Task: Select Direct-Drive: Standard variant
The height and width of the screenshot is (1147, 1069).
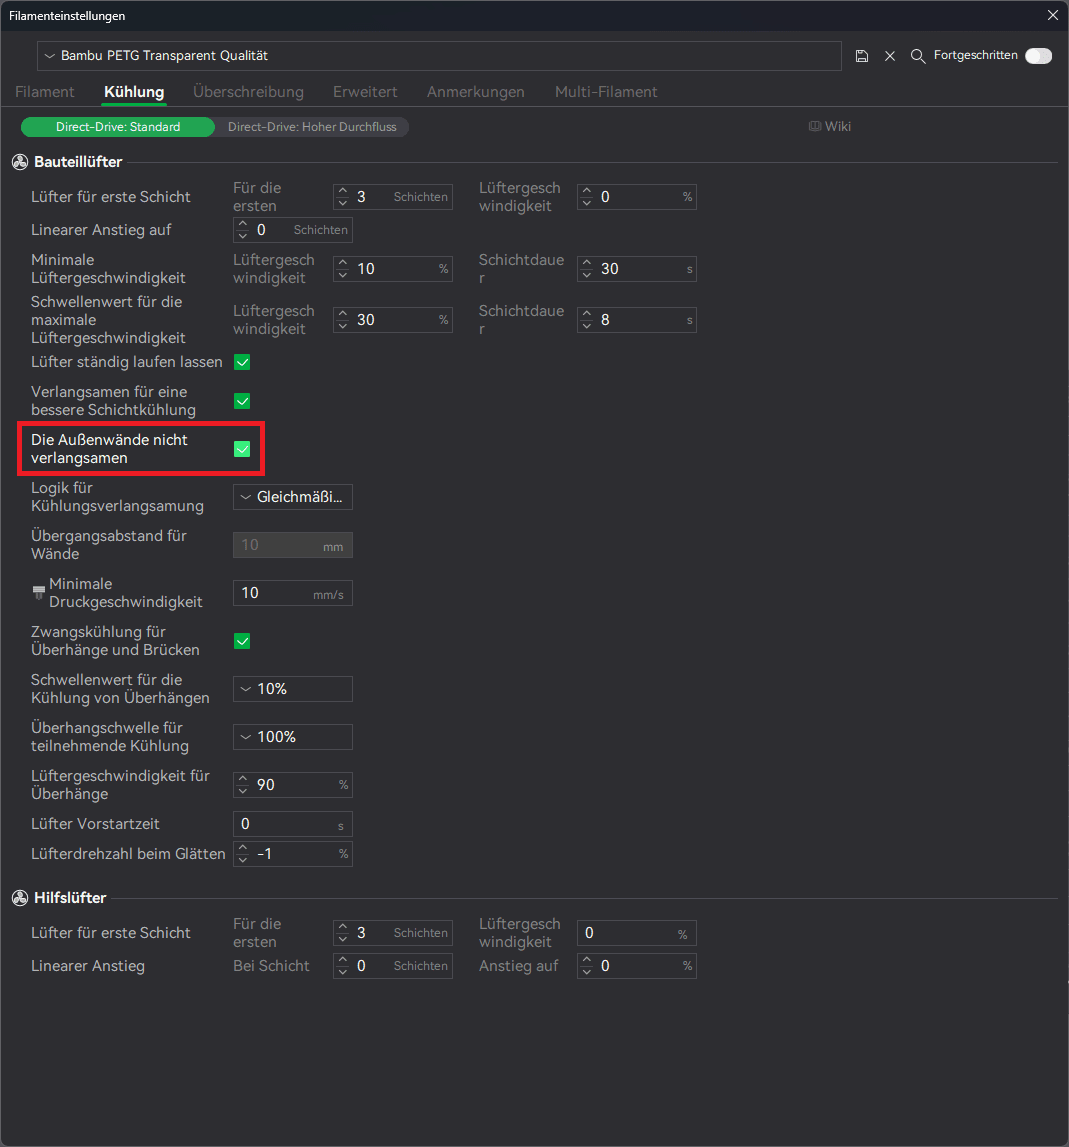Action: coord(118,127)
